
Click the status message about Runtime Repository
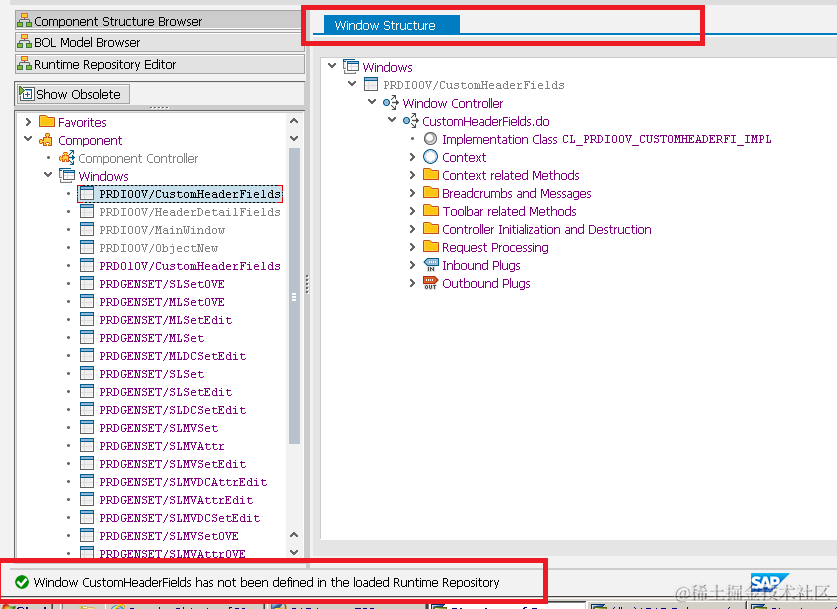266,582
